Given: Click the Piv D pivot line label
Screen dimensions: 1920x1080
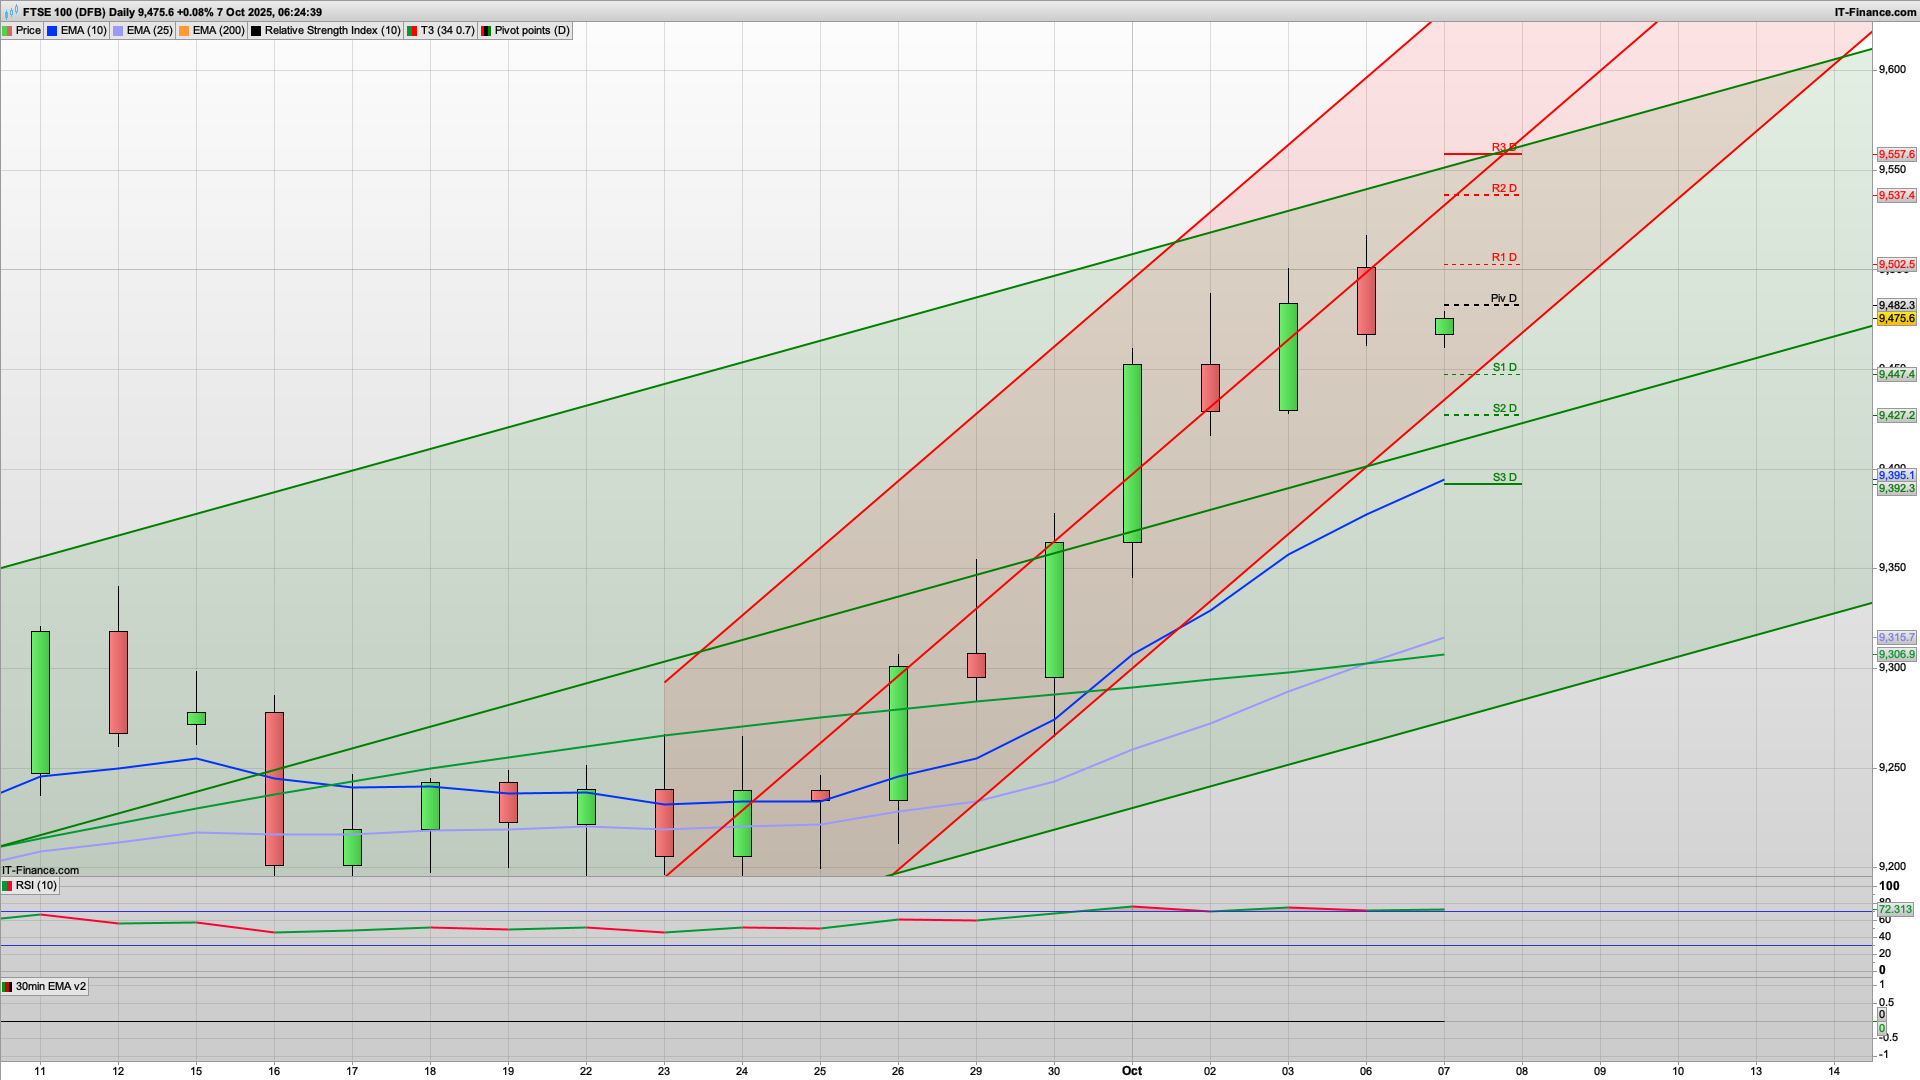Looking at the screenshot, I should [x=1503, y=298].
